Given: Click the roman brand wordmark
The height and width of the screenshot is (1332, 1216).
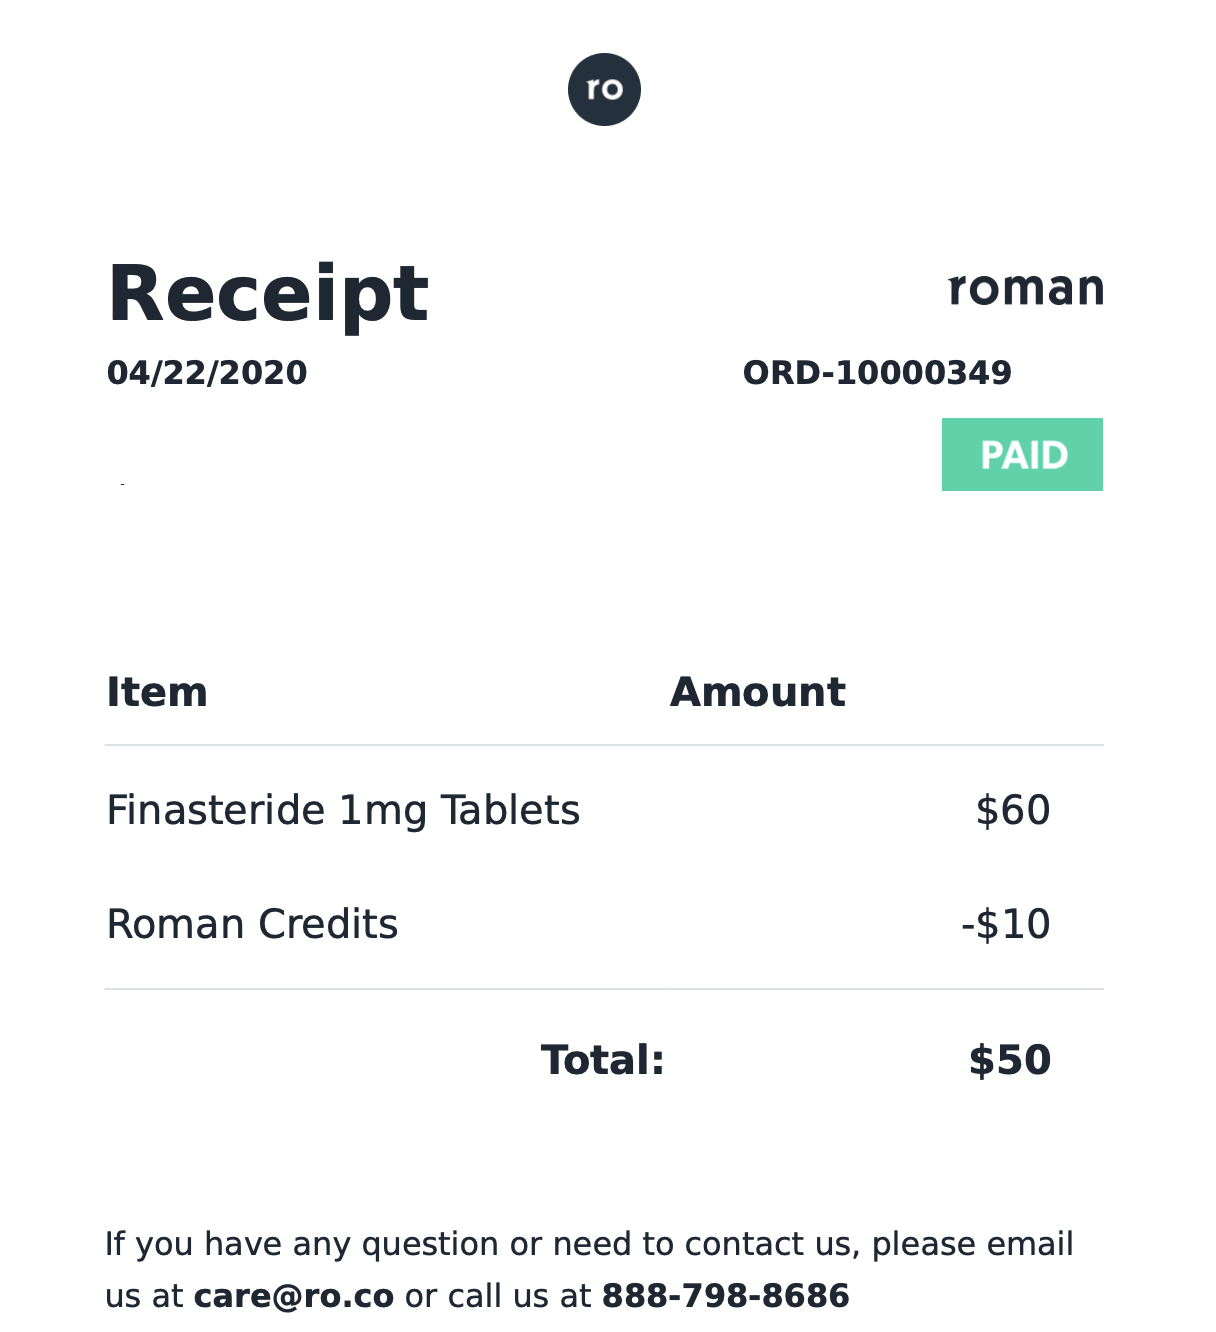Looking at the screenshot, I should click(x=1025, y=288).
